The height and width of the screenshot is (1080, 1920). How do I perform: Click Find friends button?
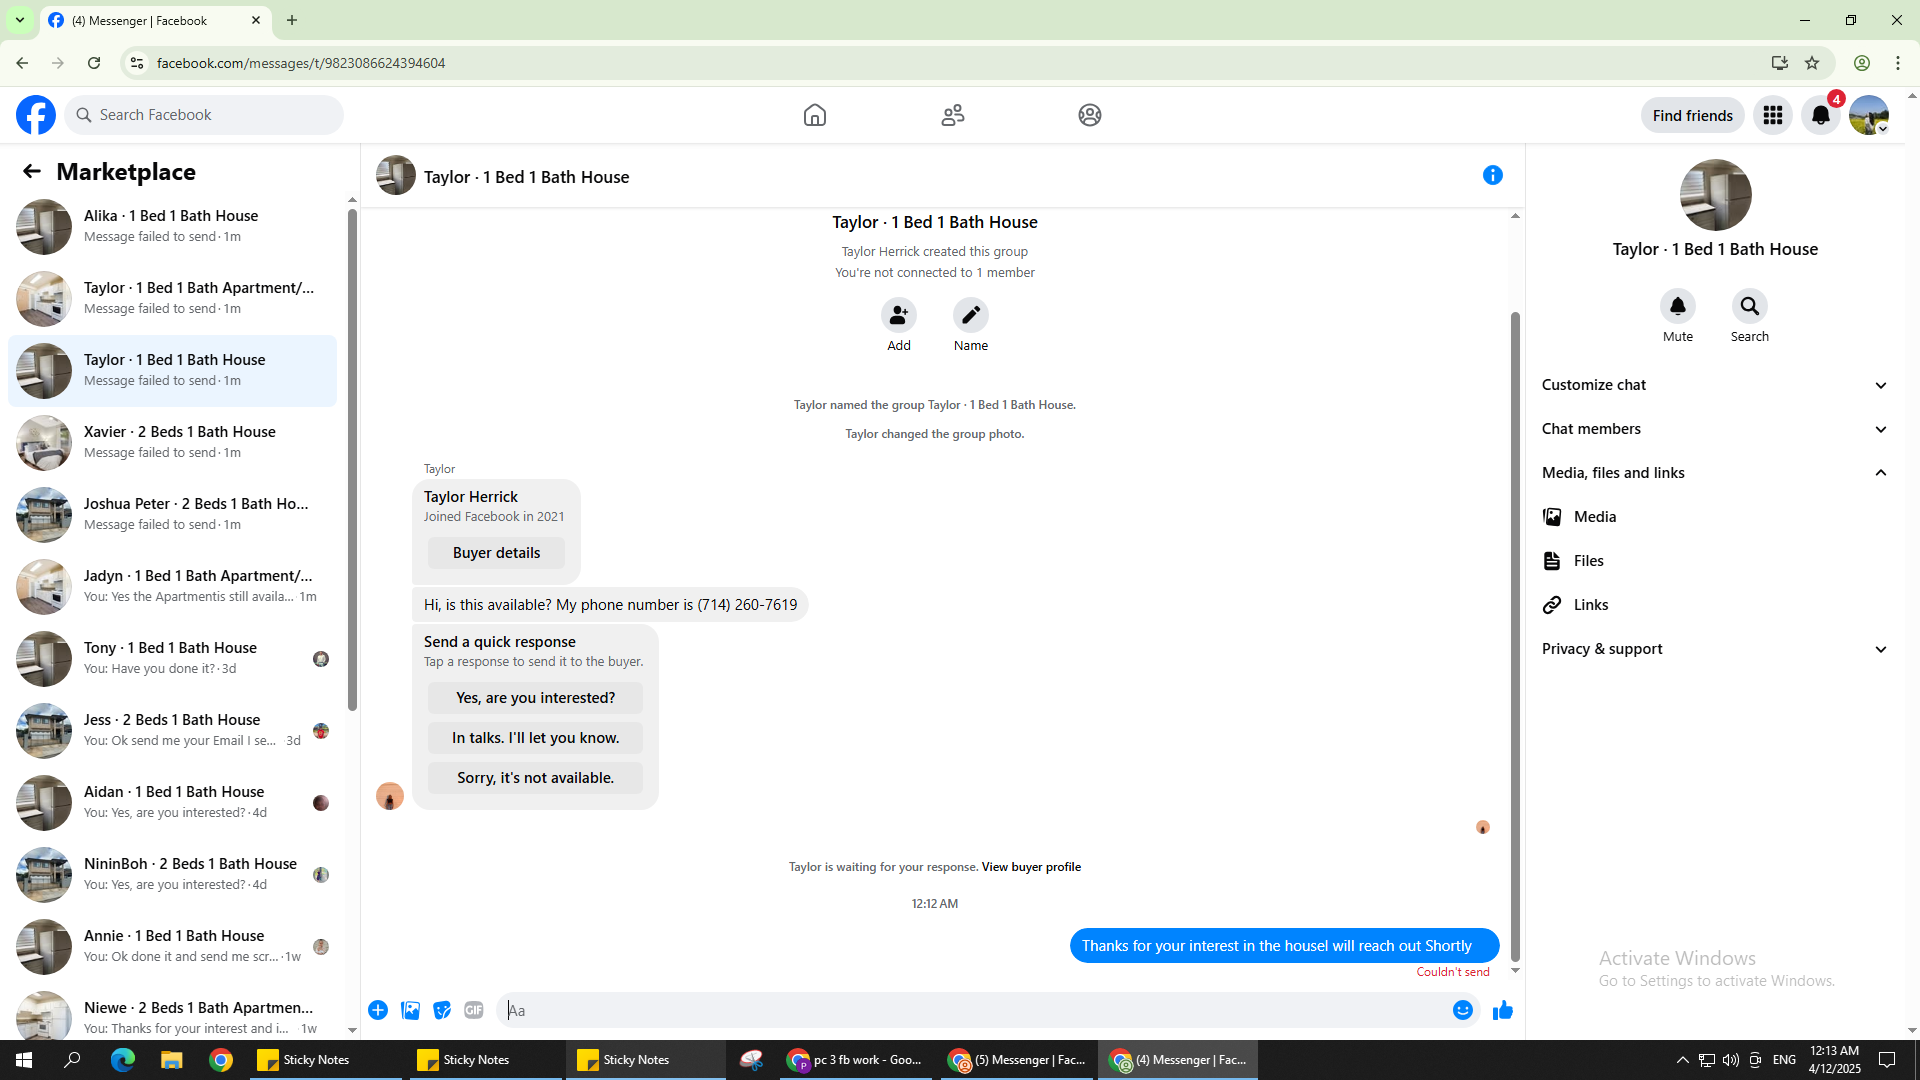pos(1693,115)
